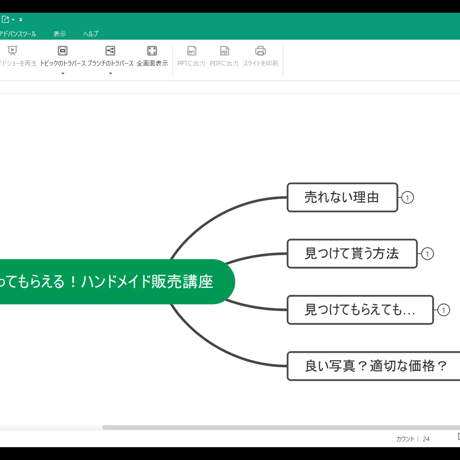
Task: Expand the 見つけてもらえても… branch
Action: tap(443, 310)
